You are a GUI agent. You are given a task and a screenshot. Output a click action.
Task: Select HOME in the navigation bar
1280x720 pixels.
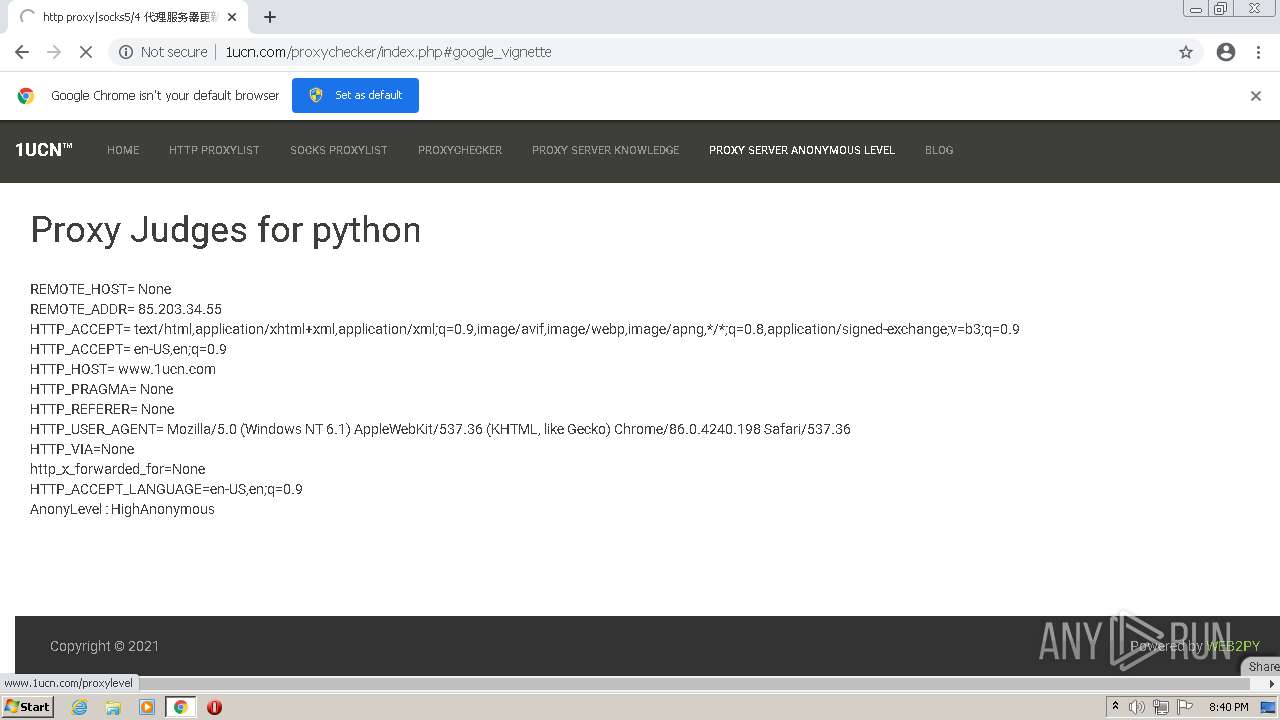(123, 150)
